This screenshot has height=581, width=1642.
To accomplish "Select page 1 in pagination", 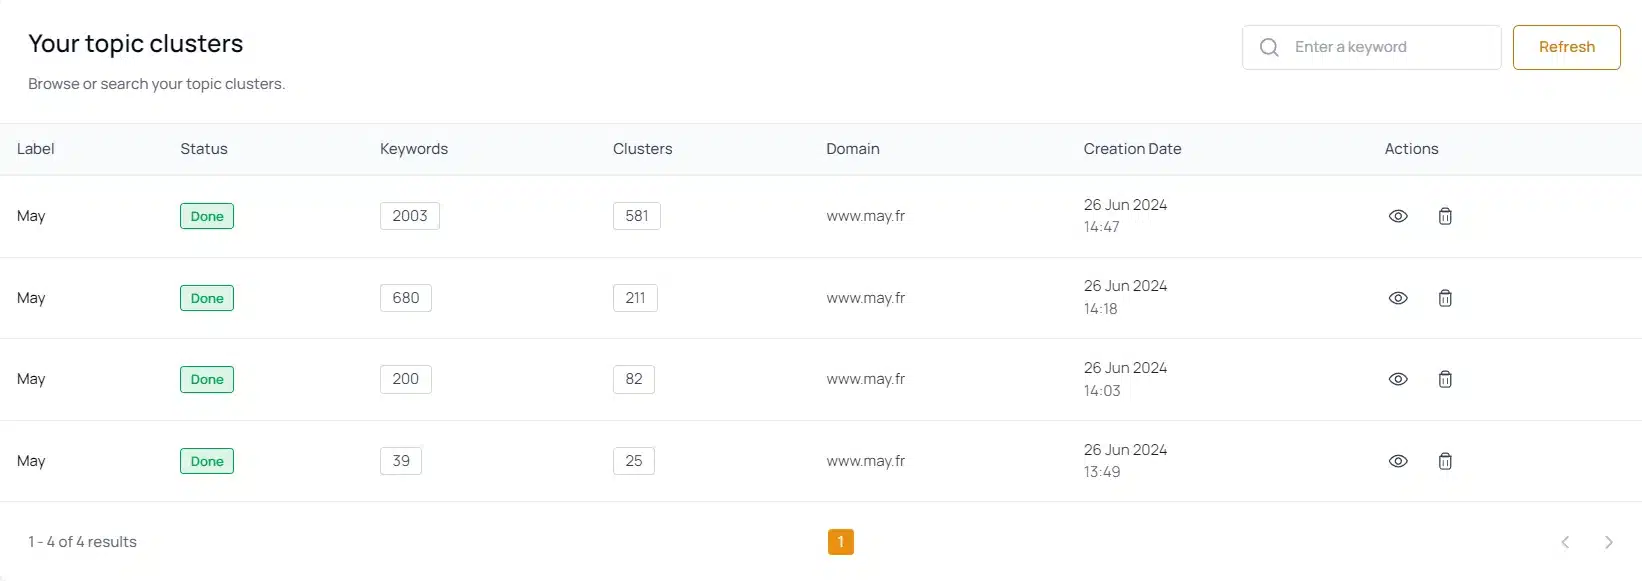I will pos(841,542).
